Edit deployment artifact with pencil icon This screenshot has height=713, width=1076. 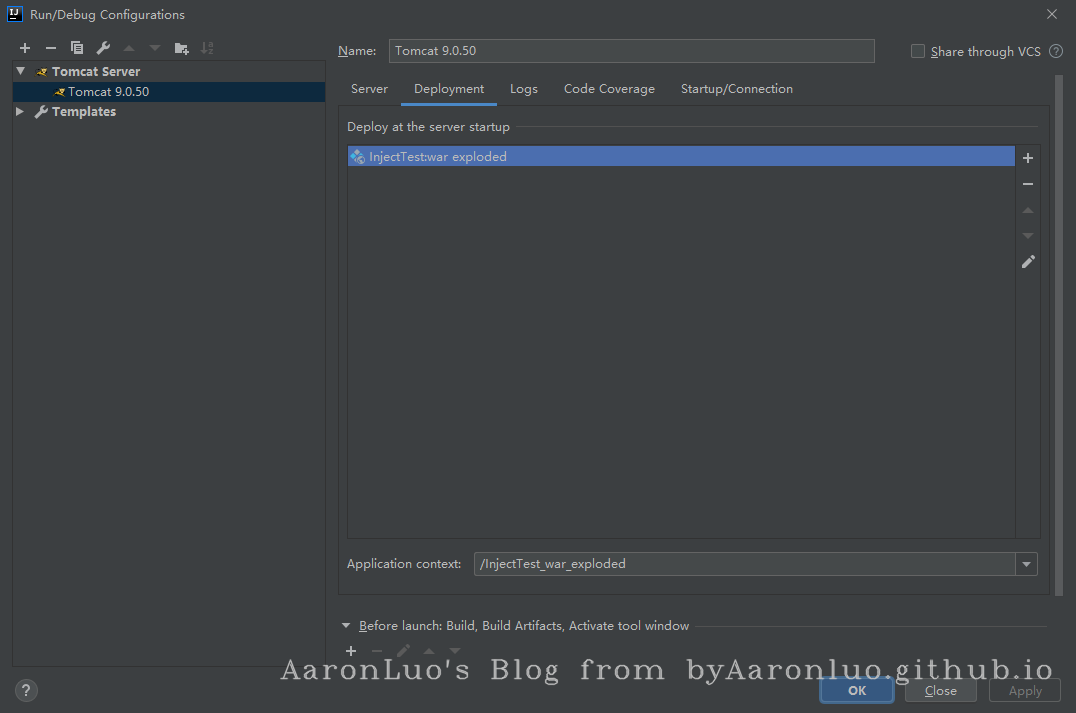click(x=1028, y=262)
